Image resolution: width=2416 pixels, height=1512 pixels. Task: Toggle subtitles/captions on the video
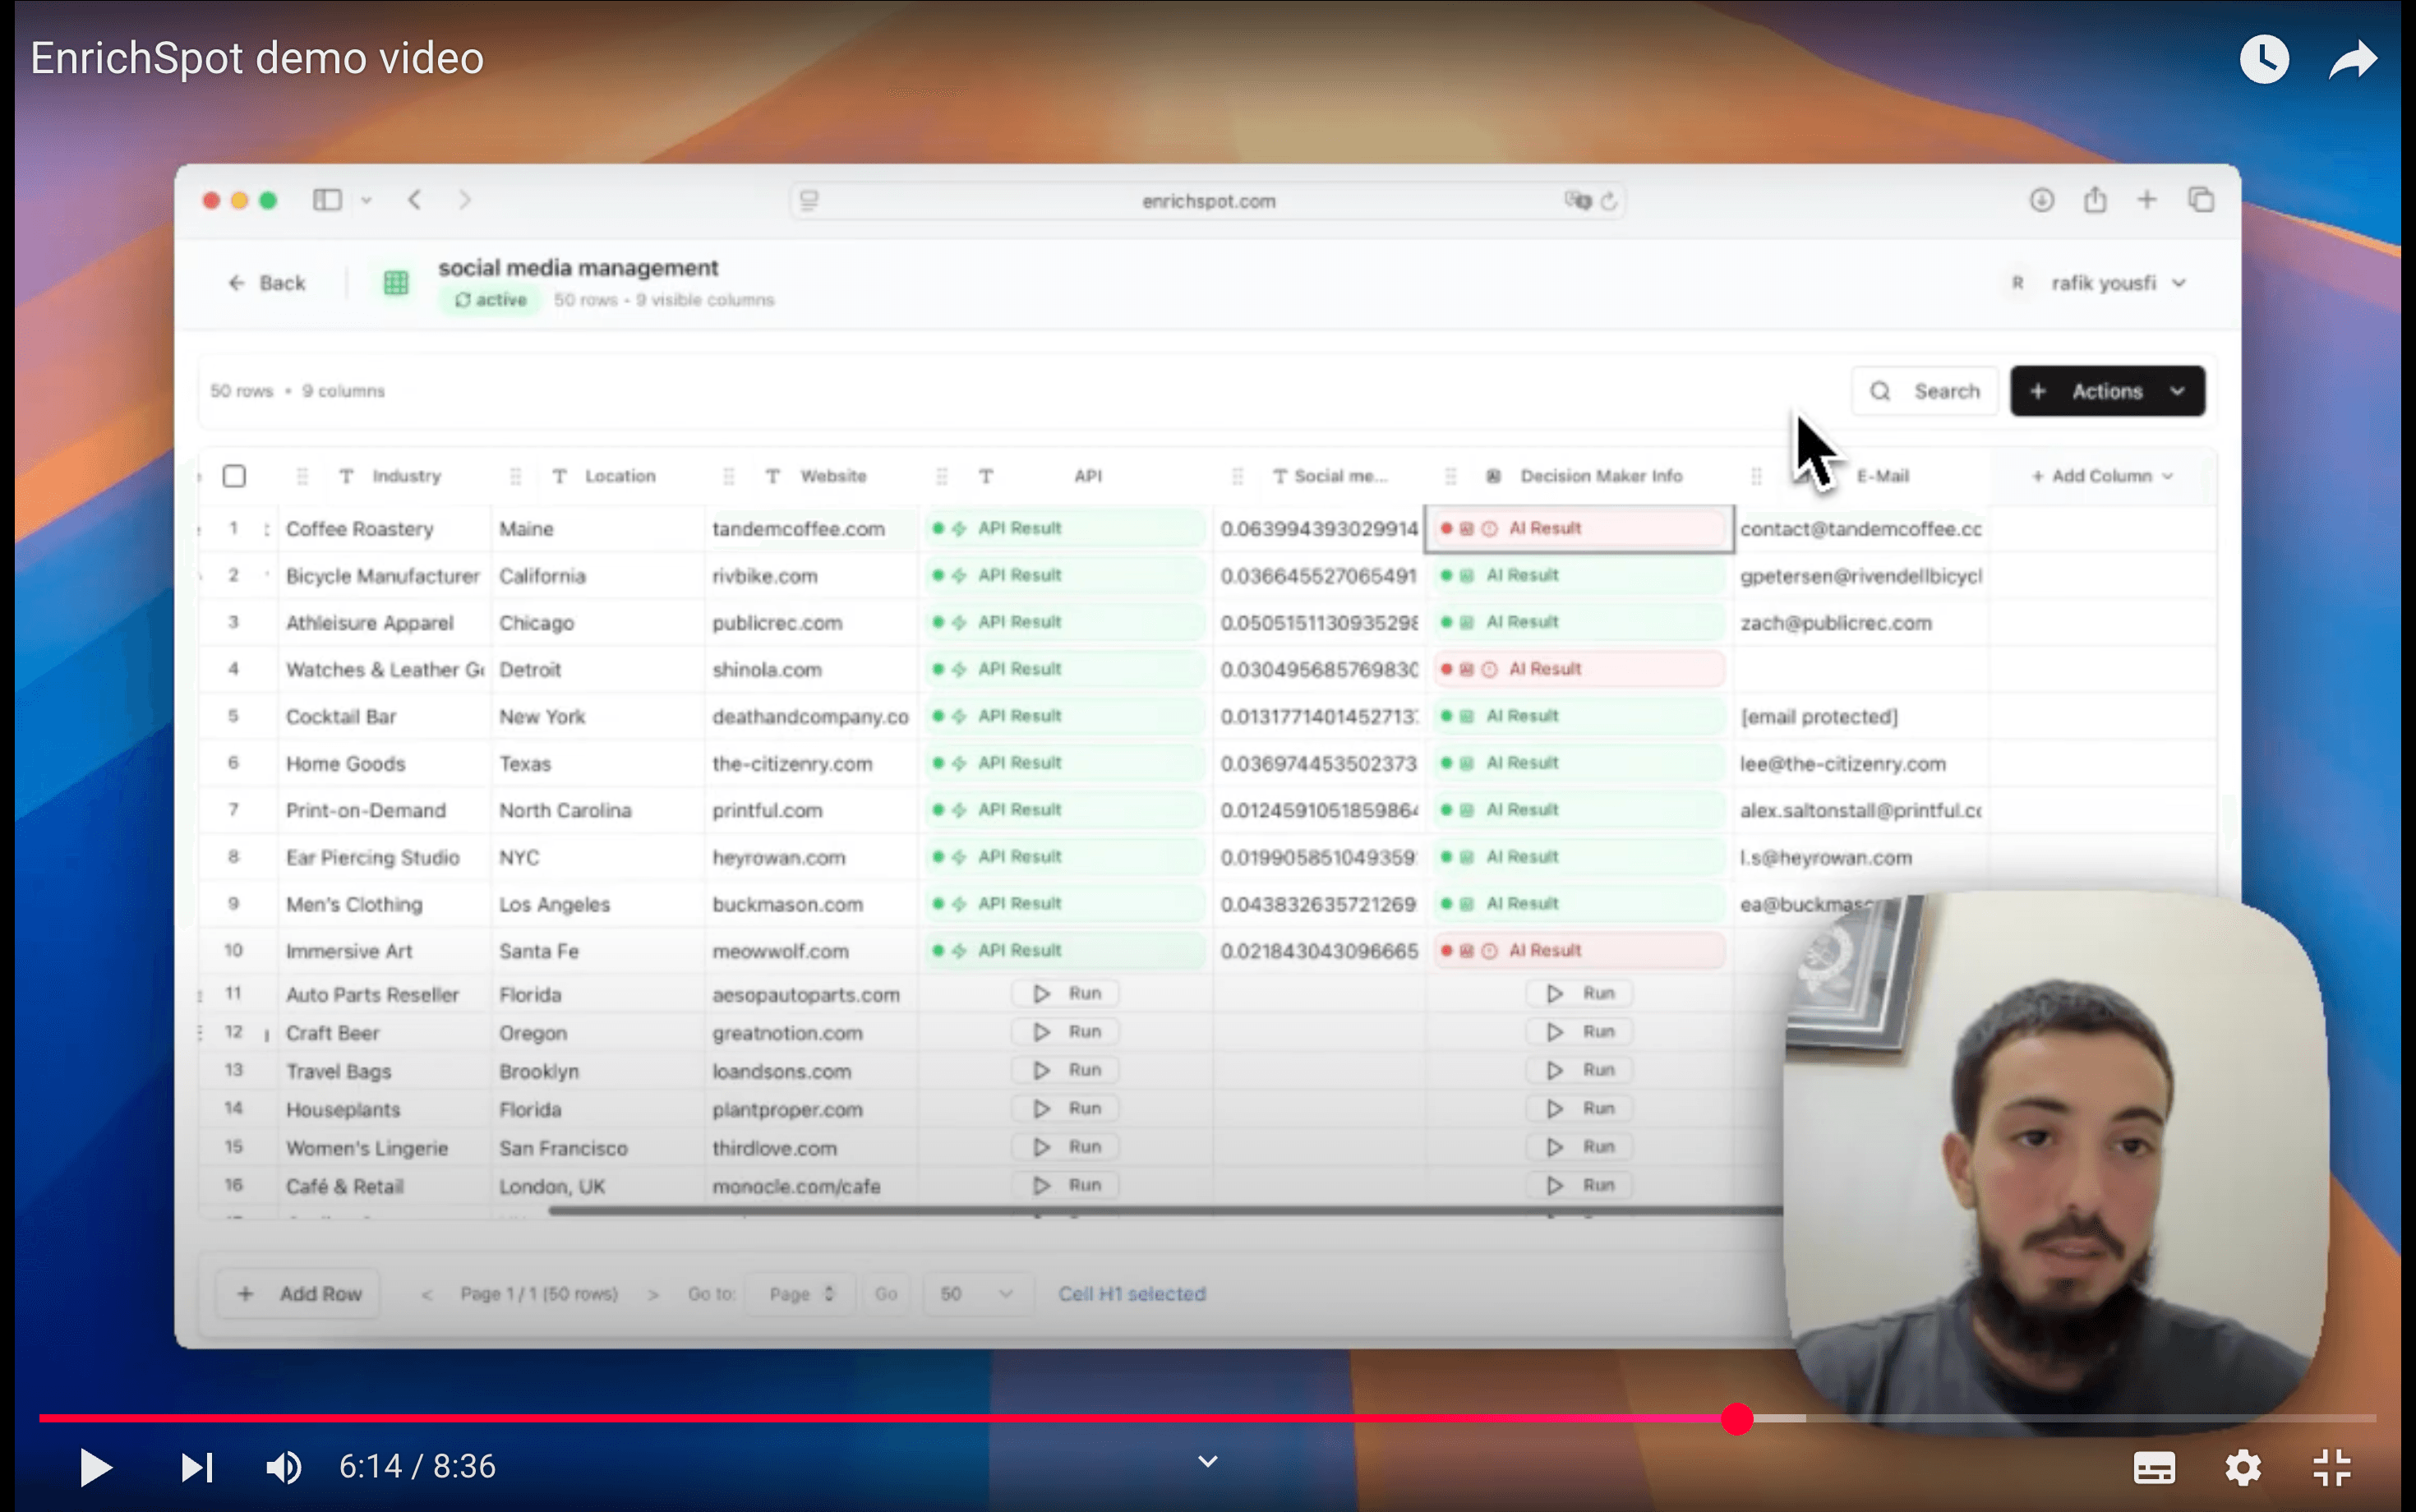click(x=2153, y=1467)
